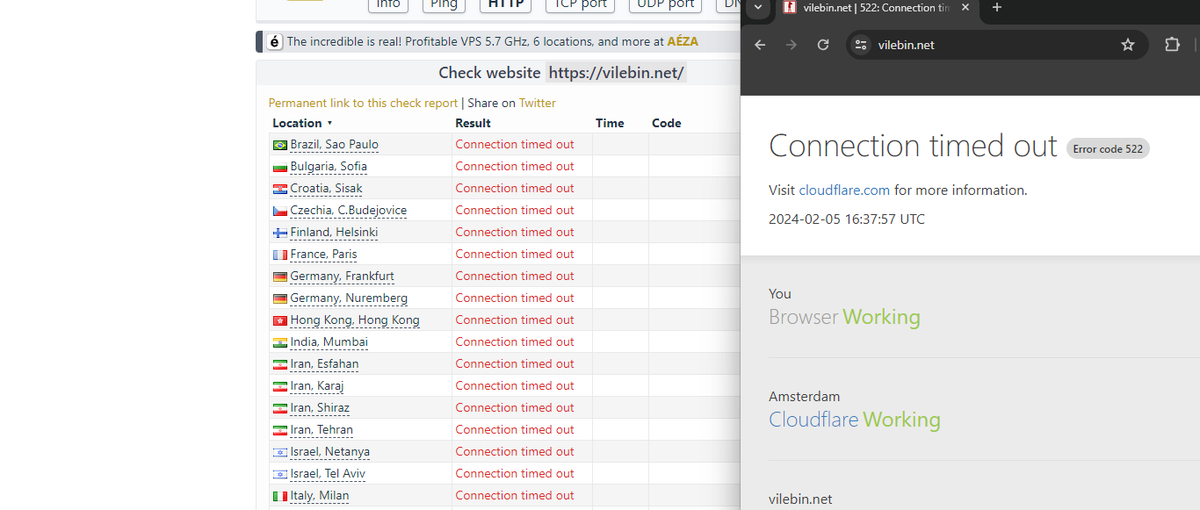Click the Hong Kong flag icon
Screen dimensions: 1200x510
pyautogui.click(x=280, y=321)
